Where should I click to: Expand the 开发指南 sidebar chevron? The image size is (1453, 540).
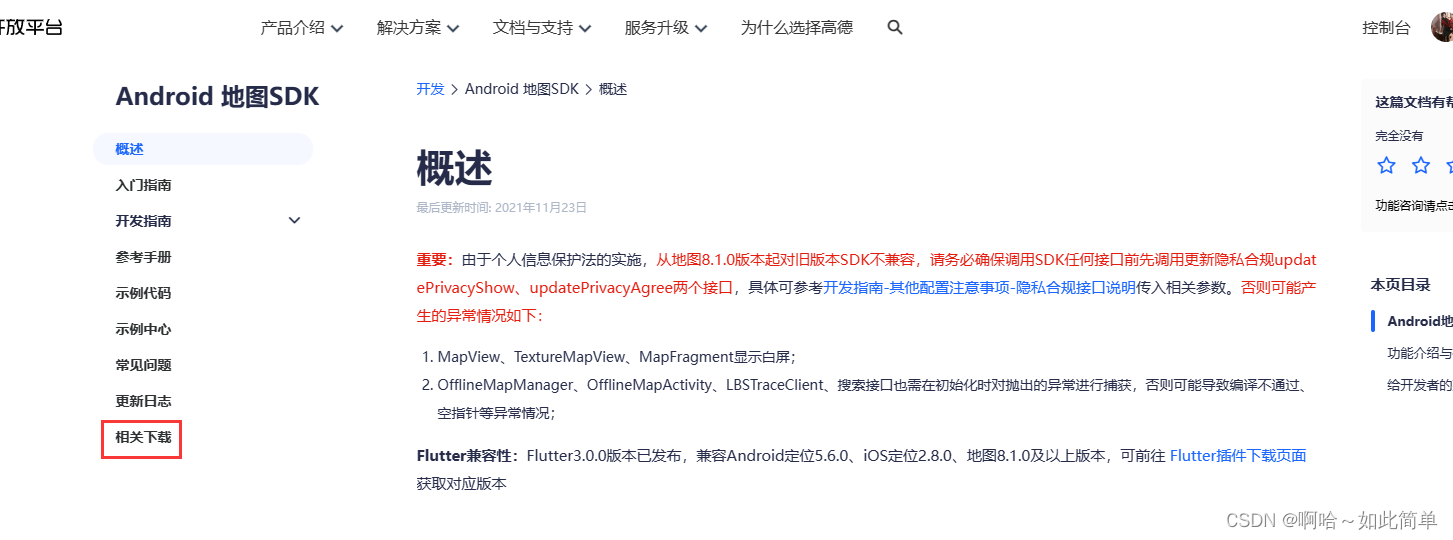294,221
